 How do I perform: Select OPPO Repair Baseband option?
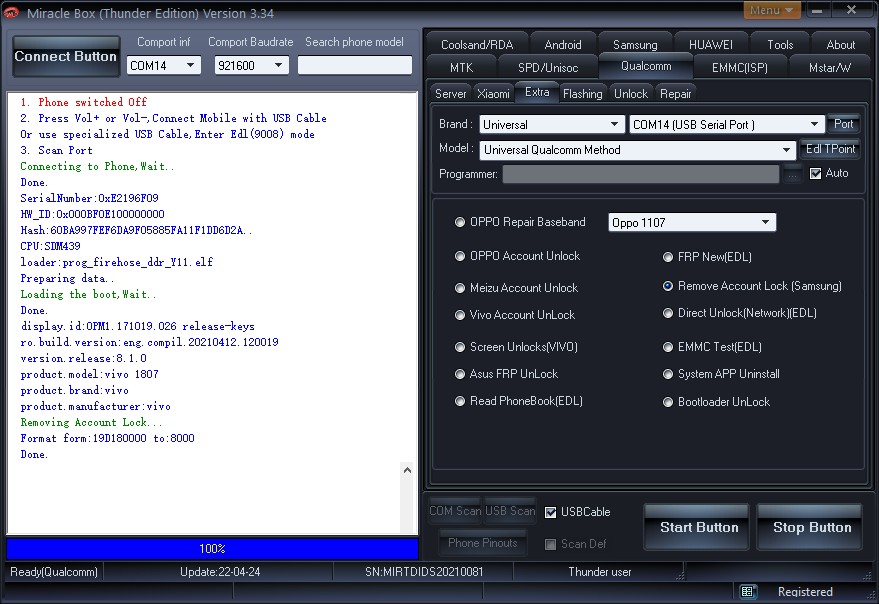460,222
